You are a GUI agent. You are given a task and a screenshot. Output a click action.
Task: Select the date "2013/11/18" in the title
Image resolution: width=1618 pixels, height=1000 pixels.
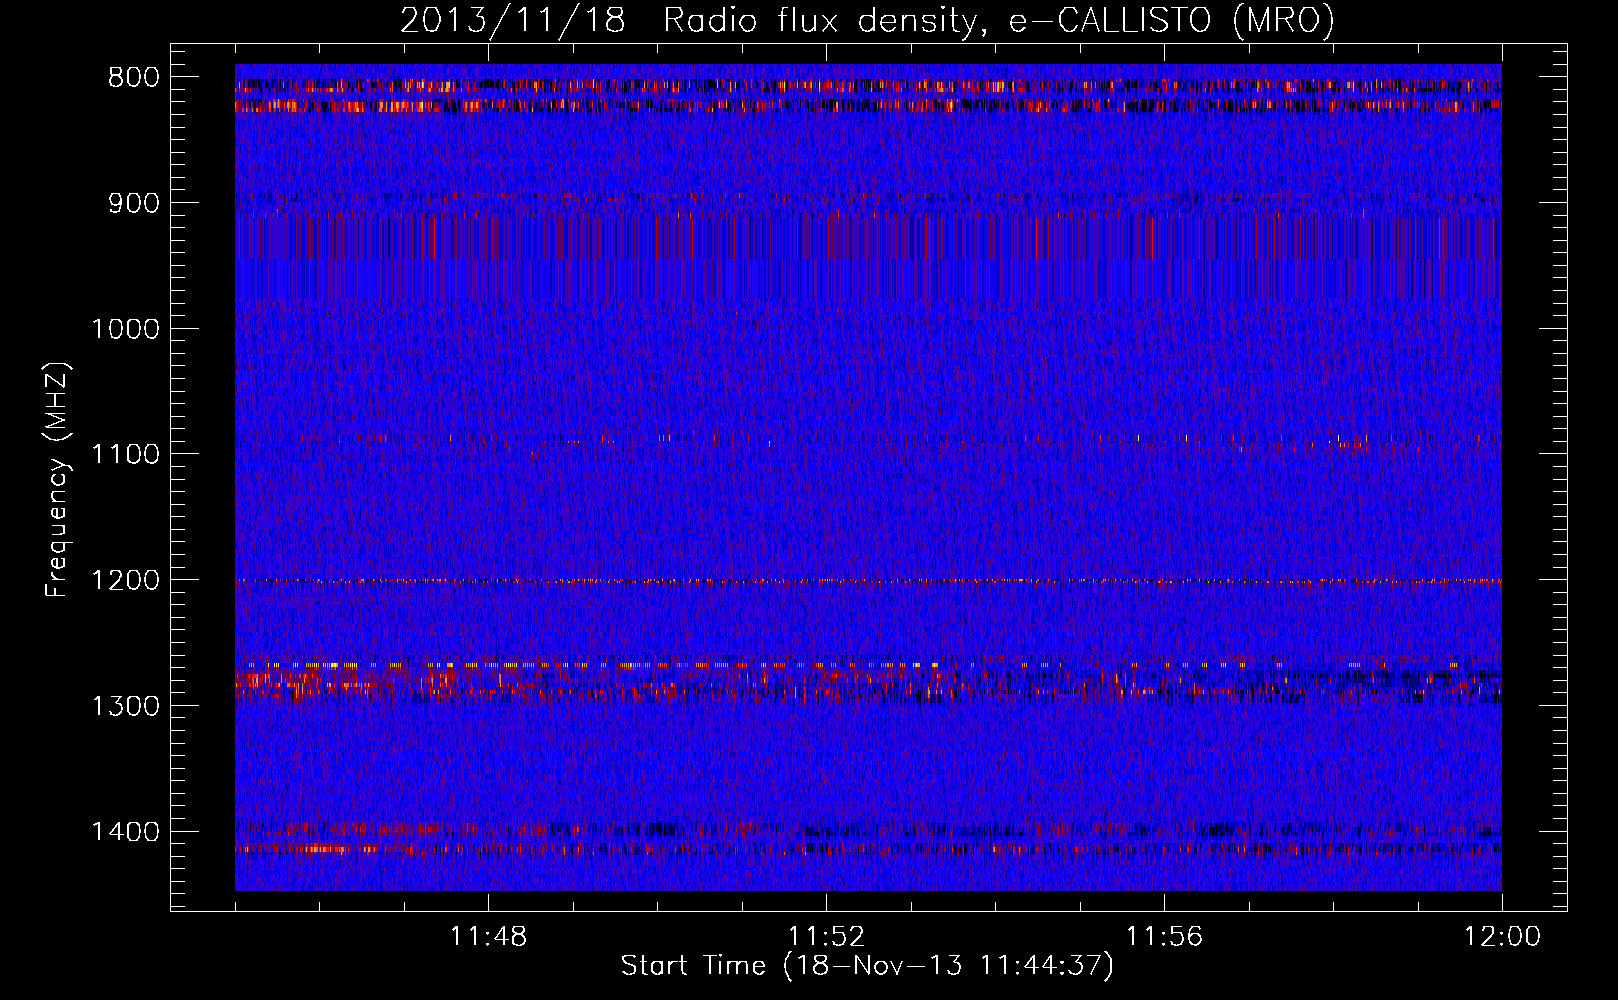tap(513, 20)
